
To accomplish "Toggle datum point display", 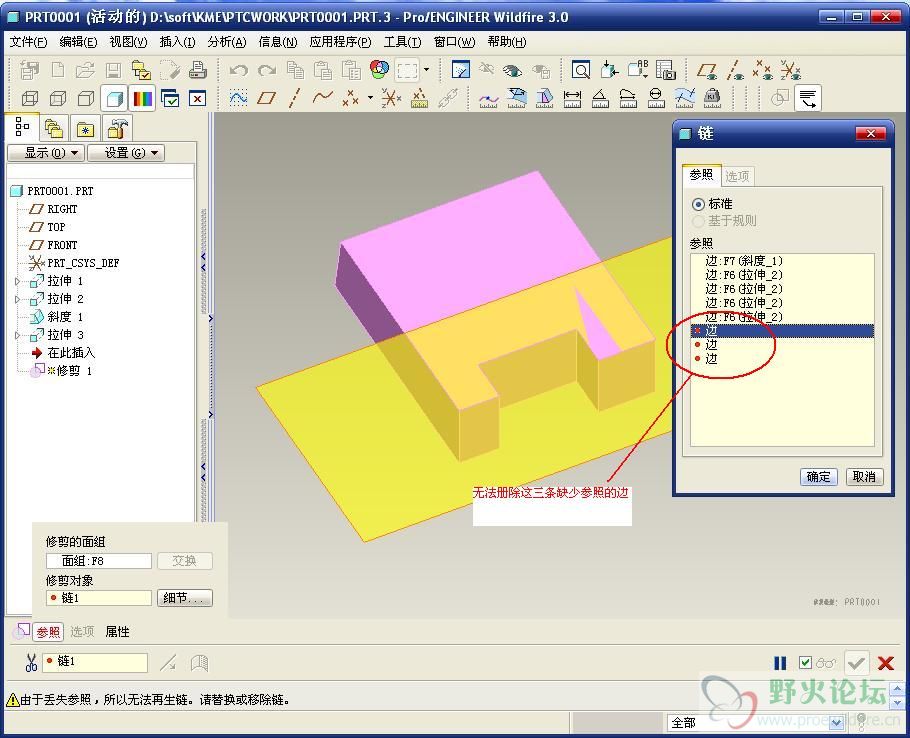I will 763,71.
